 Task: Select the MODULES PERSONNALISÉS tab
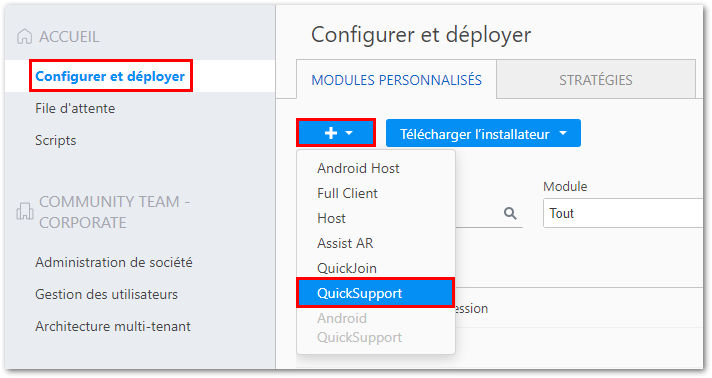(396, 80)
